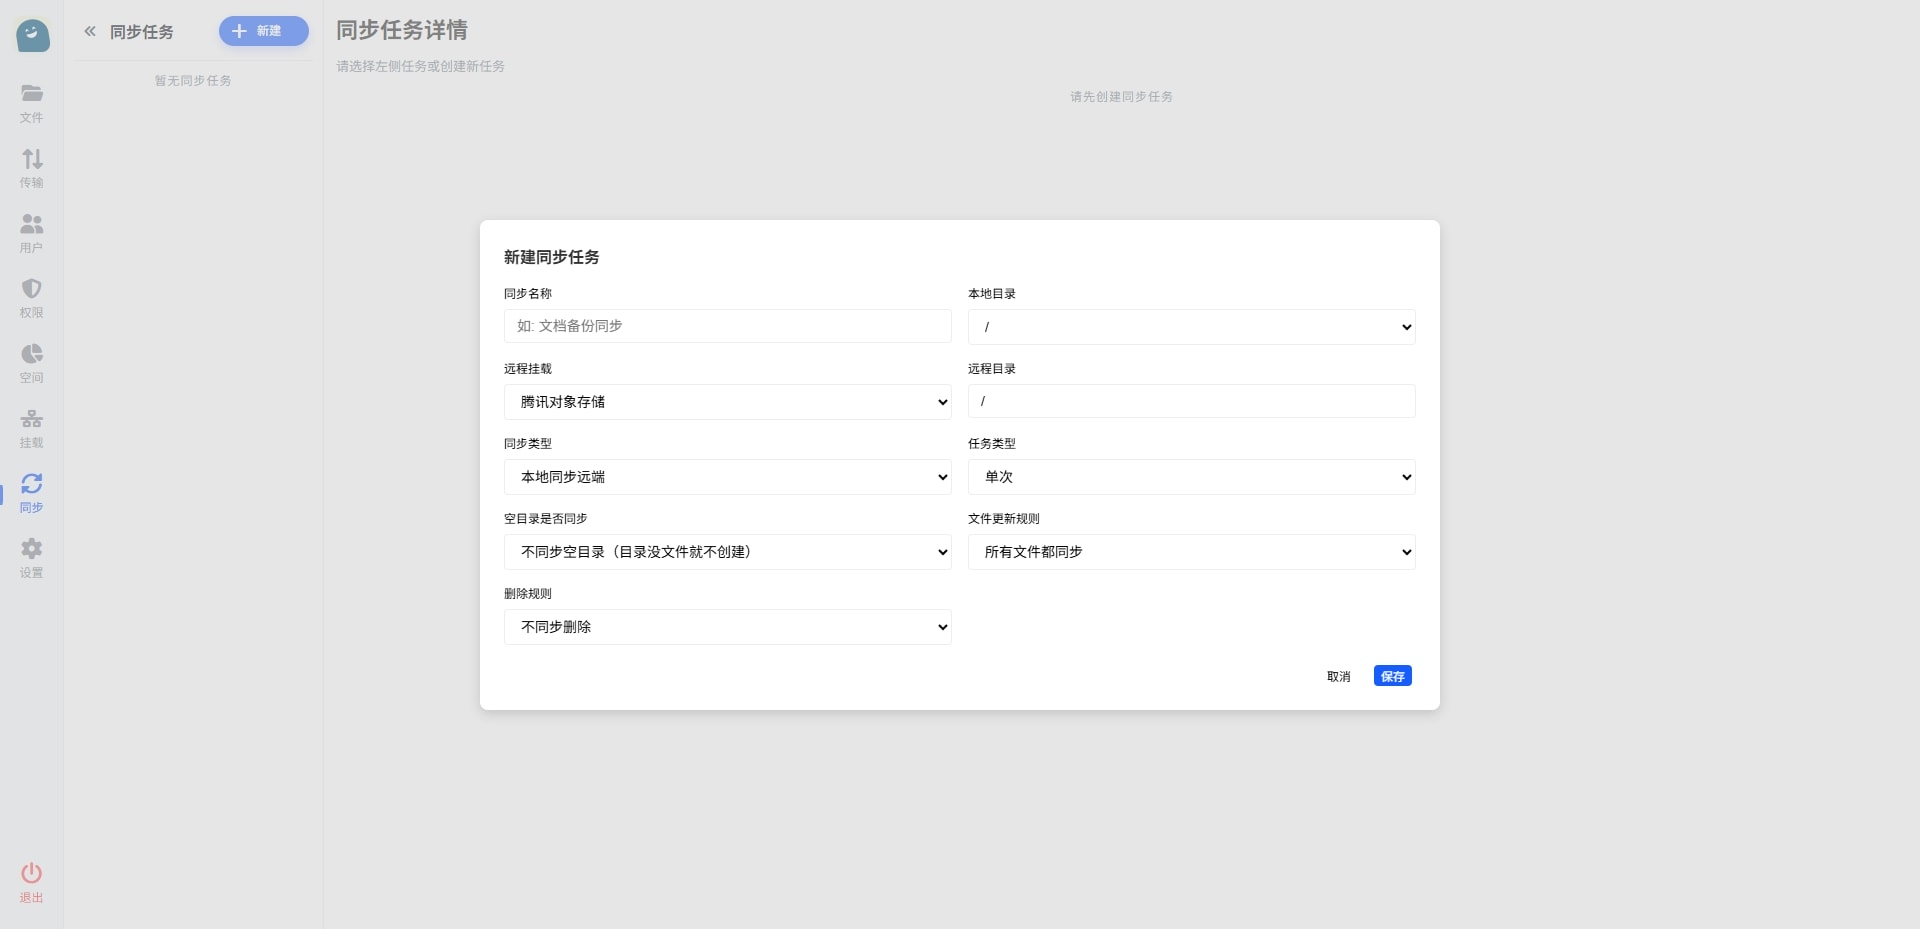Click the app logo avatar at top left

(33, 36)
